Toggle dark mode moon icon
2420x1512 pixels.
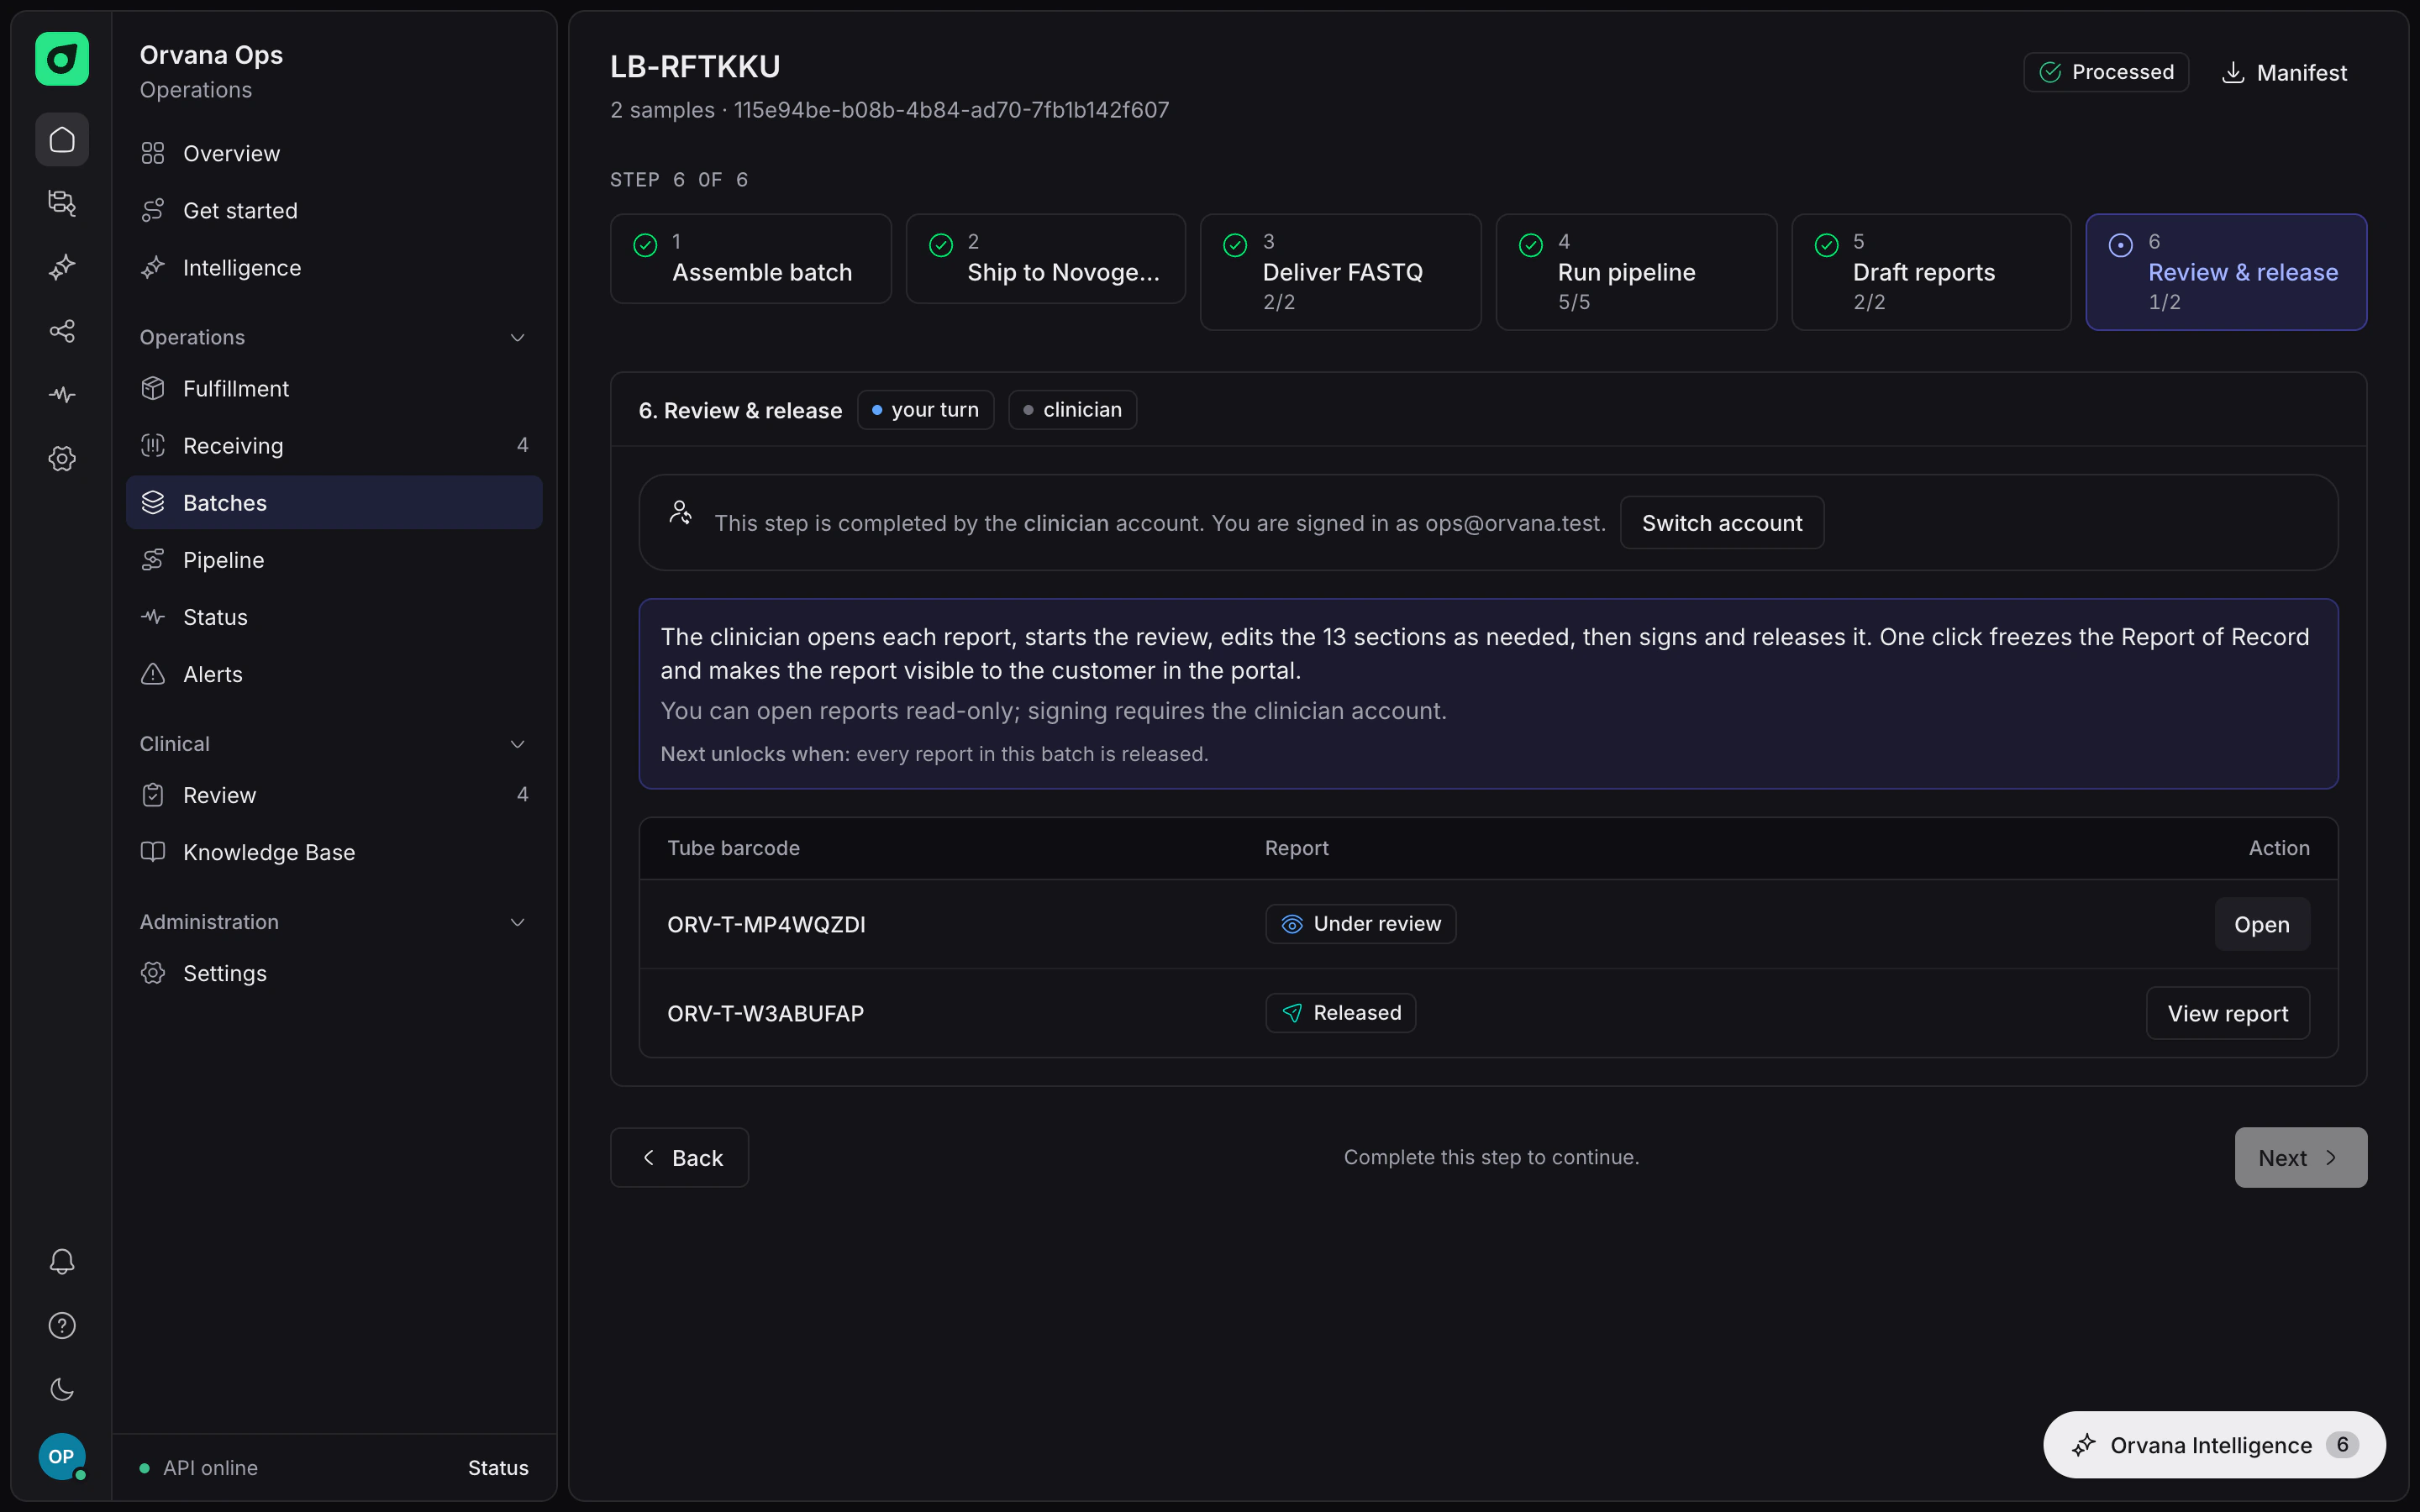pyautogui.click(x=62, y=1389)
